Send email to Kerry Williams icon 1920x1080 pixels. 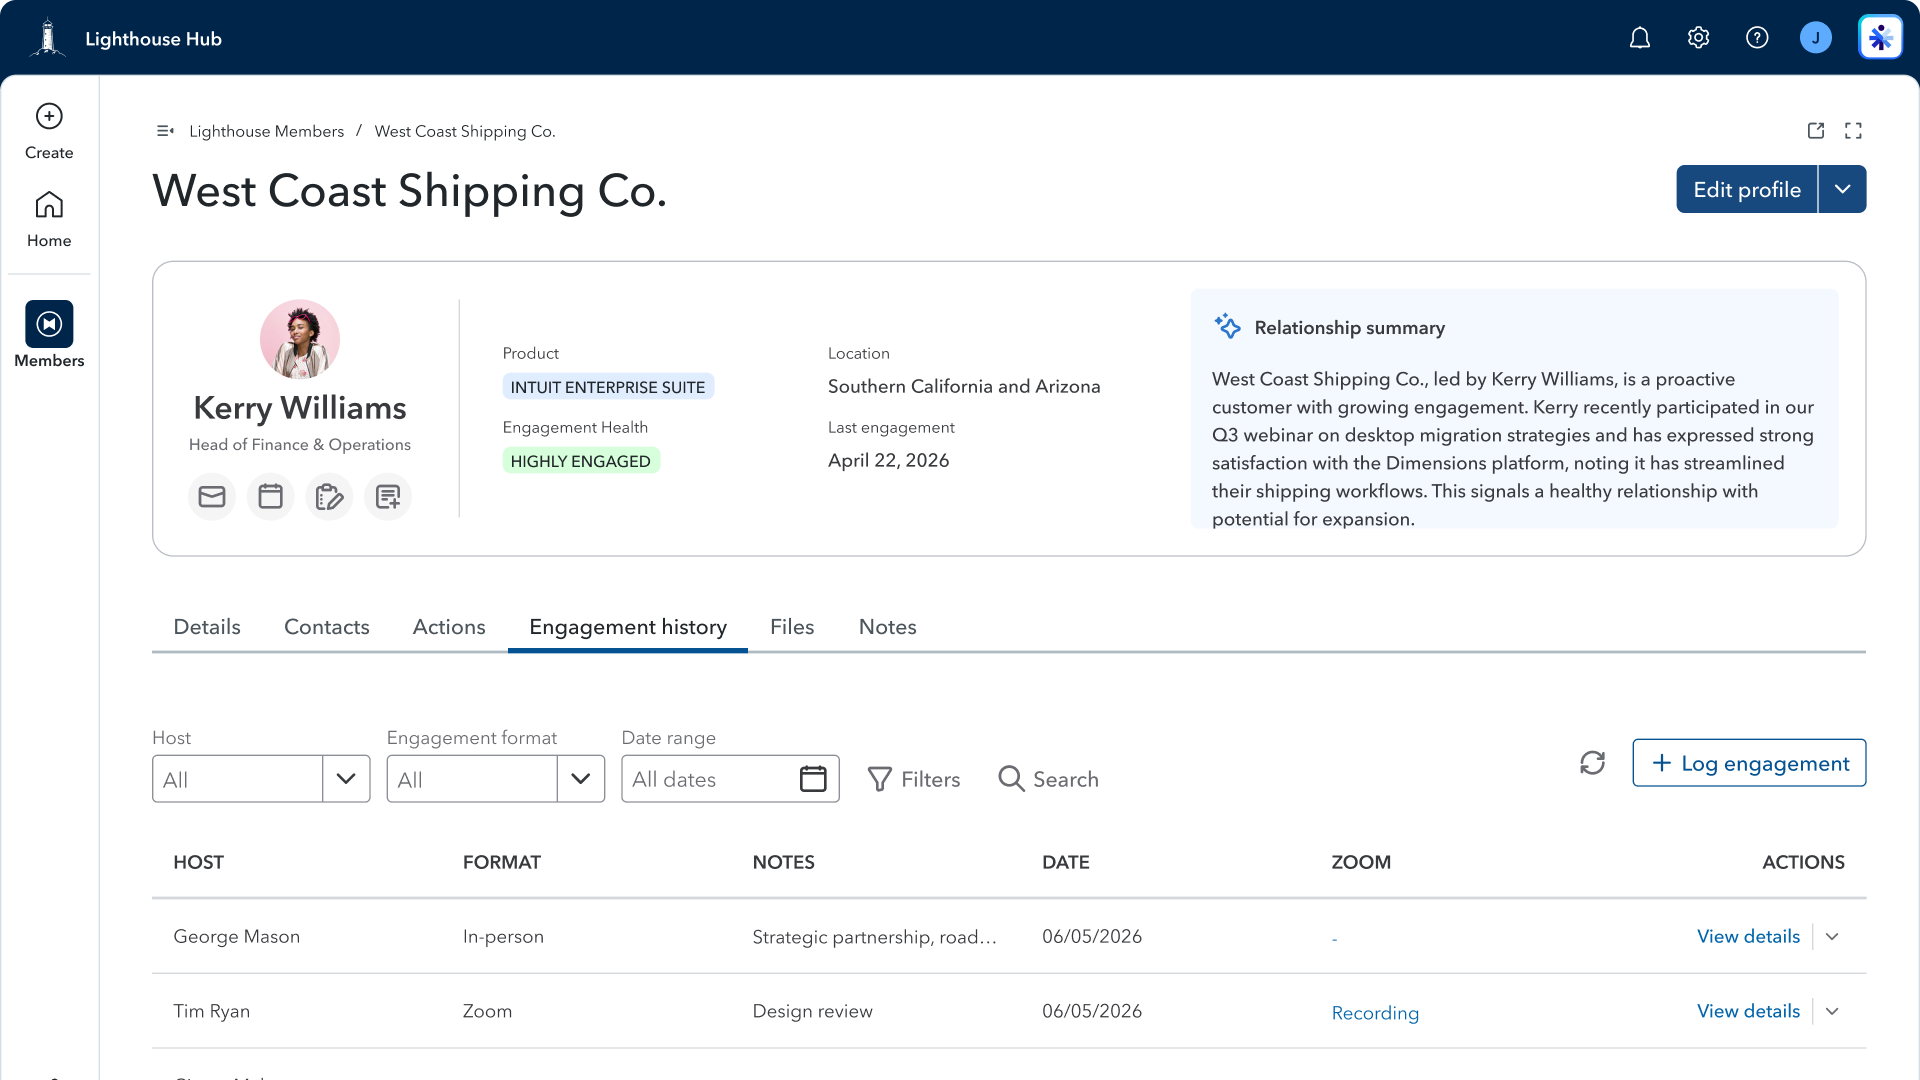tap(212, 496)
